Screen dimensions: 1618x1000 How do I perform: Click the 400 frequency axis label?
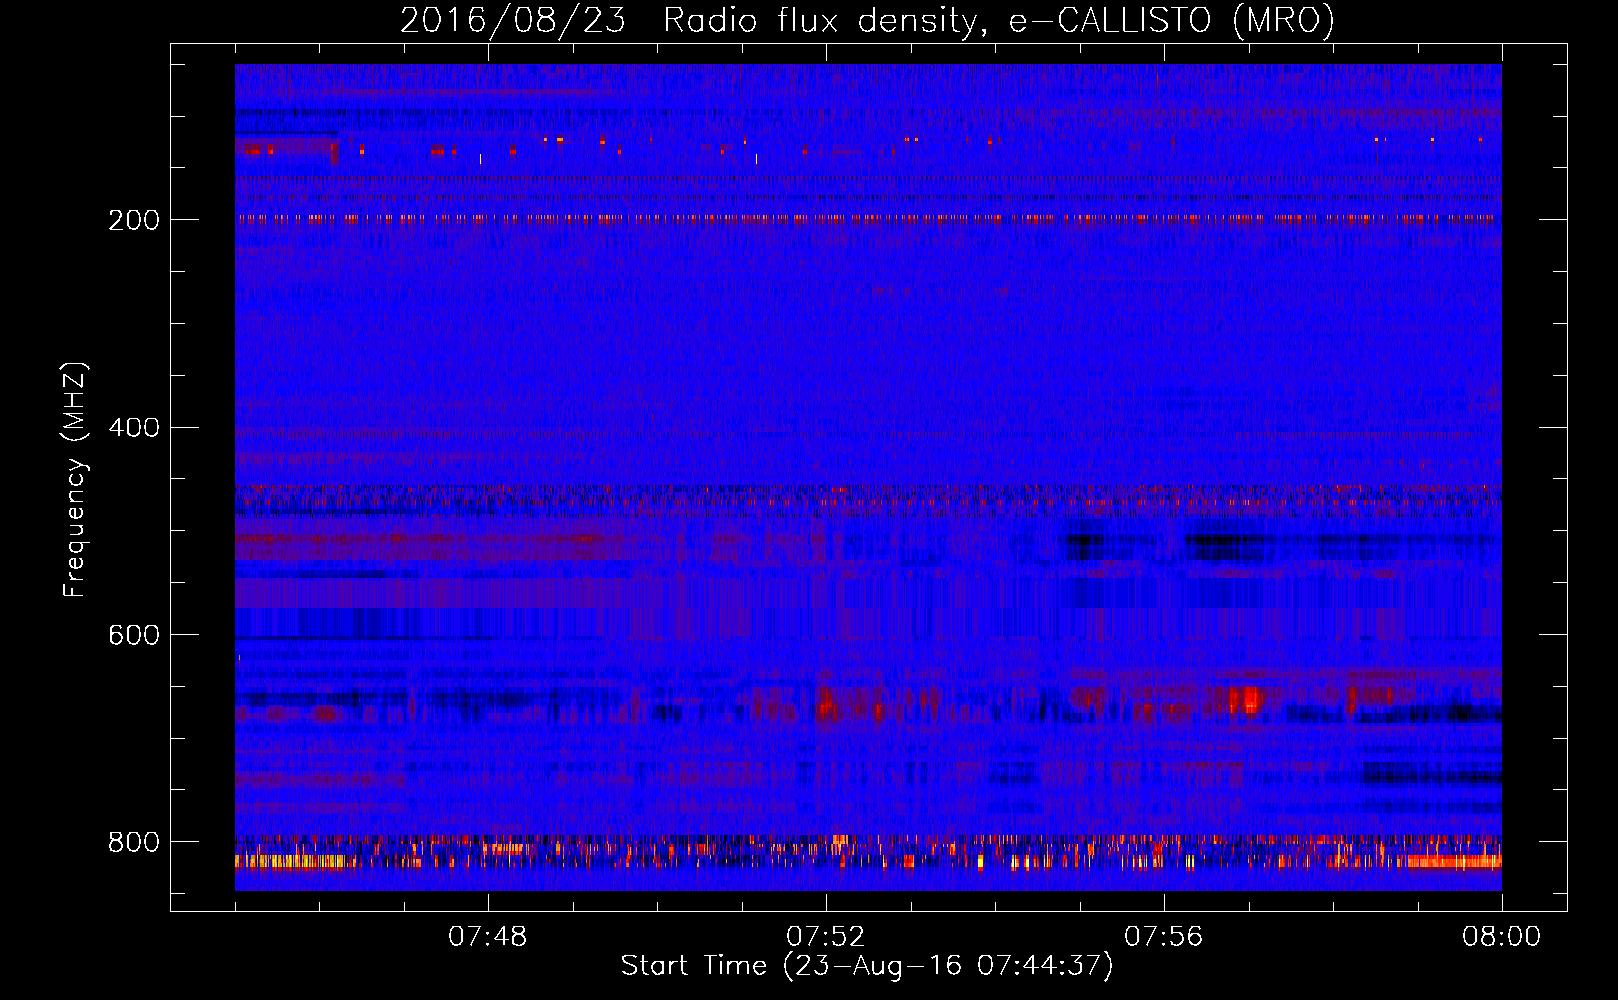tap(133, 428)
